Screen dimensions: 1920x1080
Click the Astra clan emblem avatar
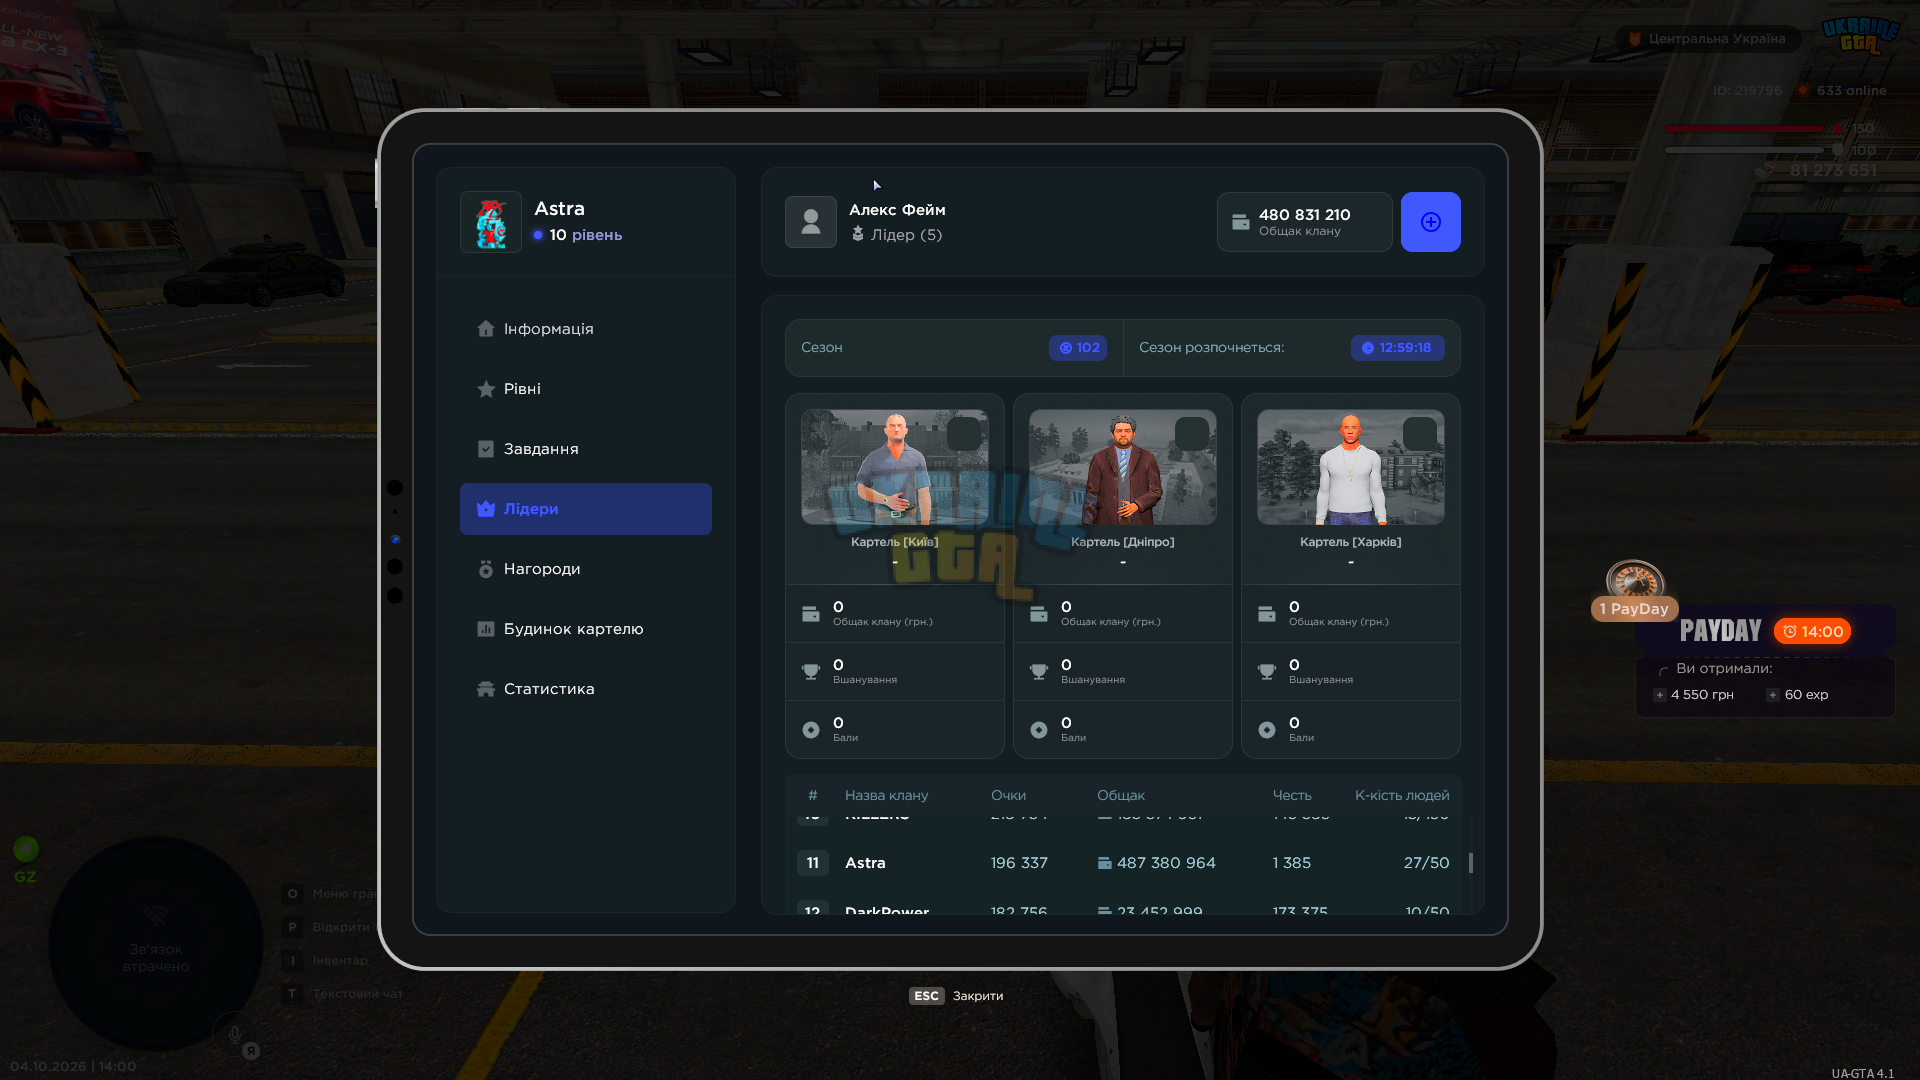tap(491, 222)
